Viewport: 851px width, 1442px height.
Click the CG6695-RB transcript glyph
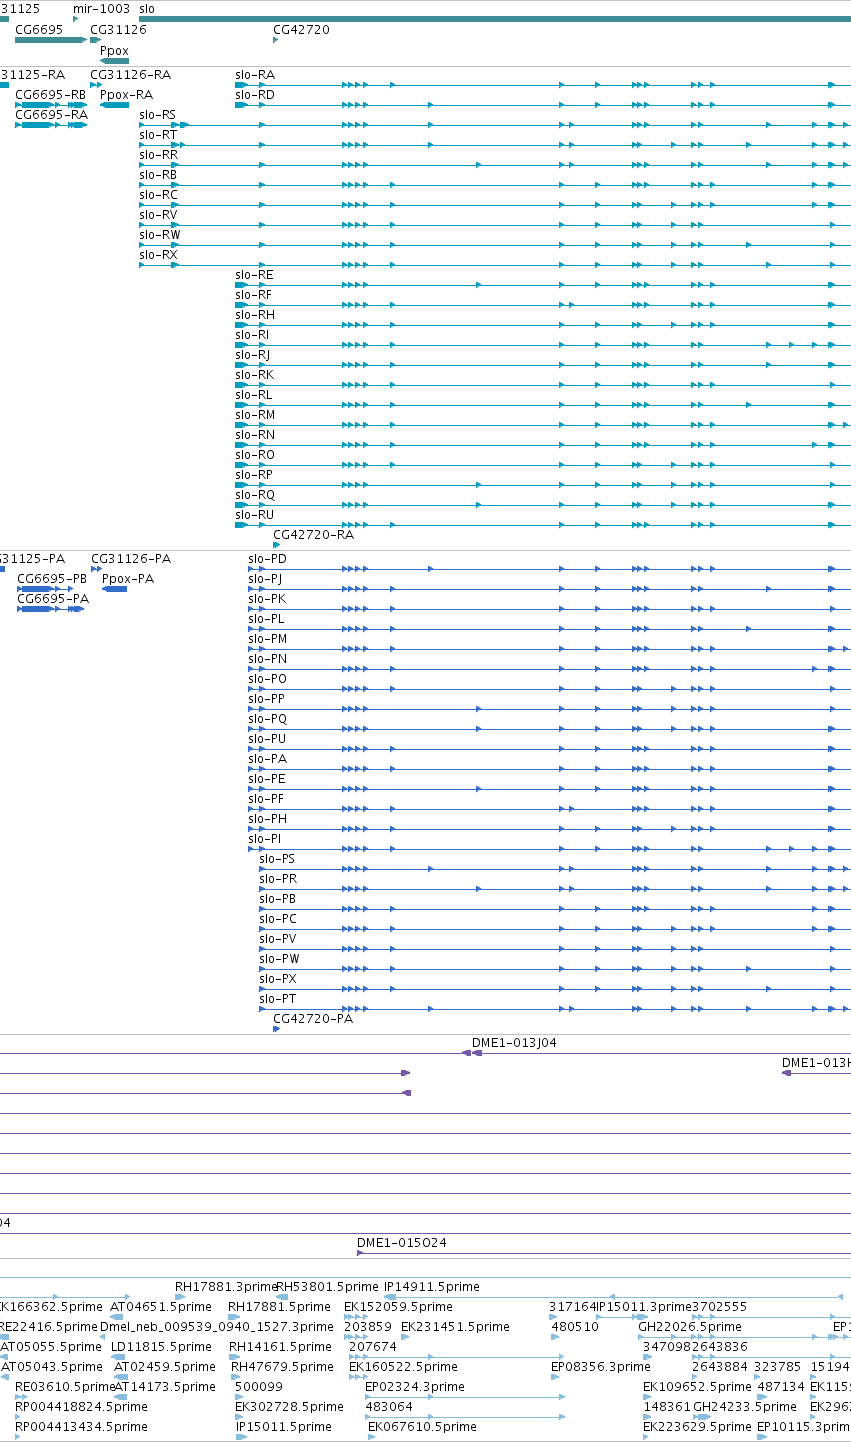[x=51, y=105]
